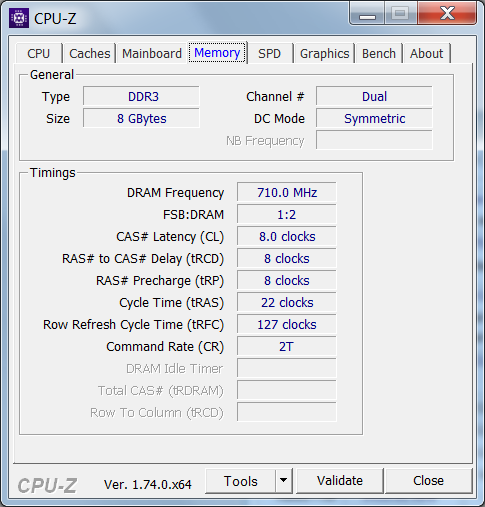485x507 pixels.
Task: Minimize the CPU-Z window
Action: point(367,14)
